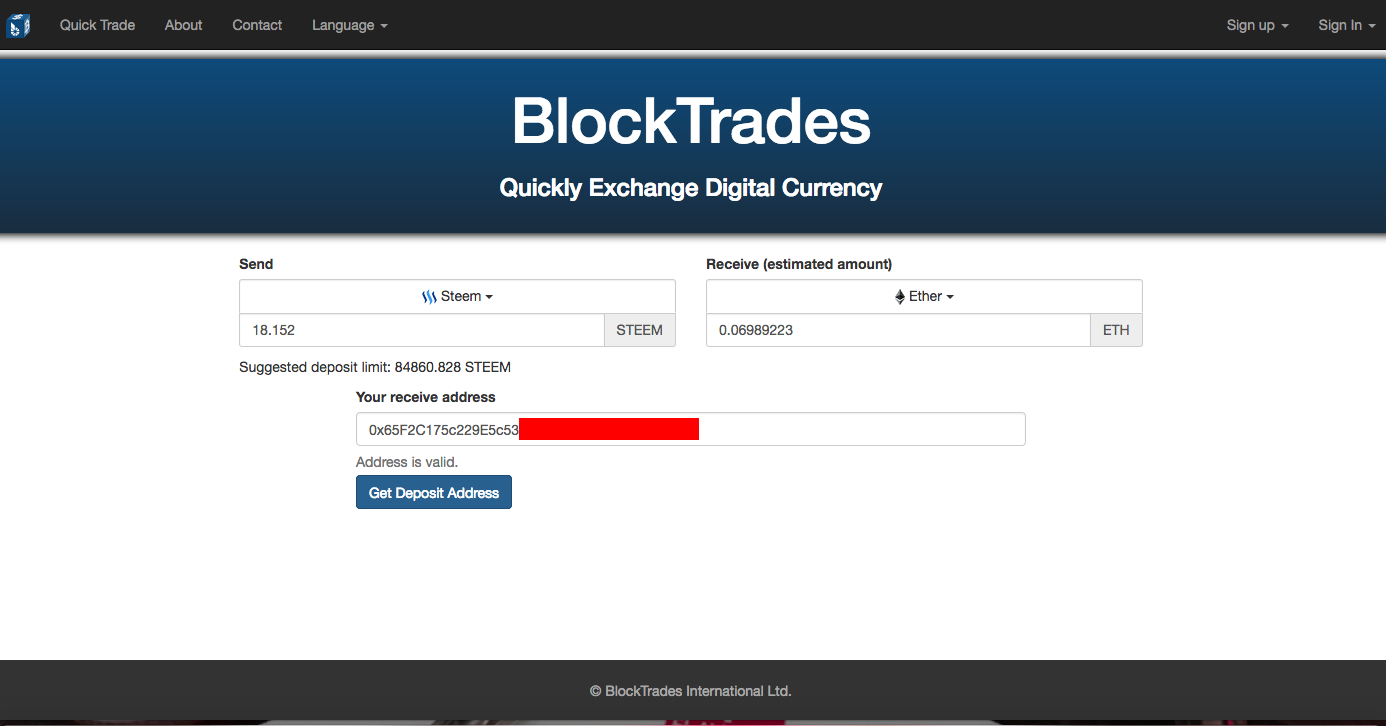Image resolution: width=1386 pixels, height=726 pixels.
Task: Click the BlockTrades International Ltd. copyright text
Action: 691,691
